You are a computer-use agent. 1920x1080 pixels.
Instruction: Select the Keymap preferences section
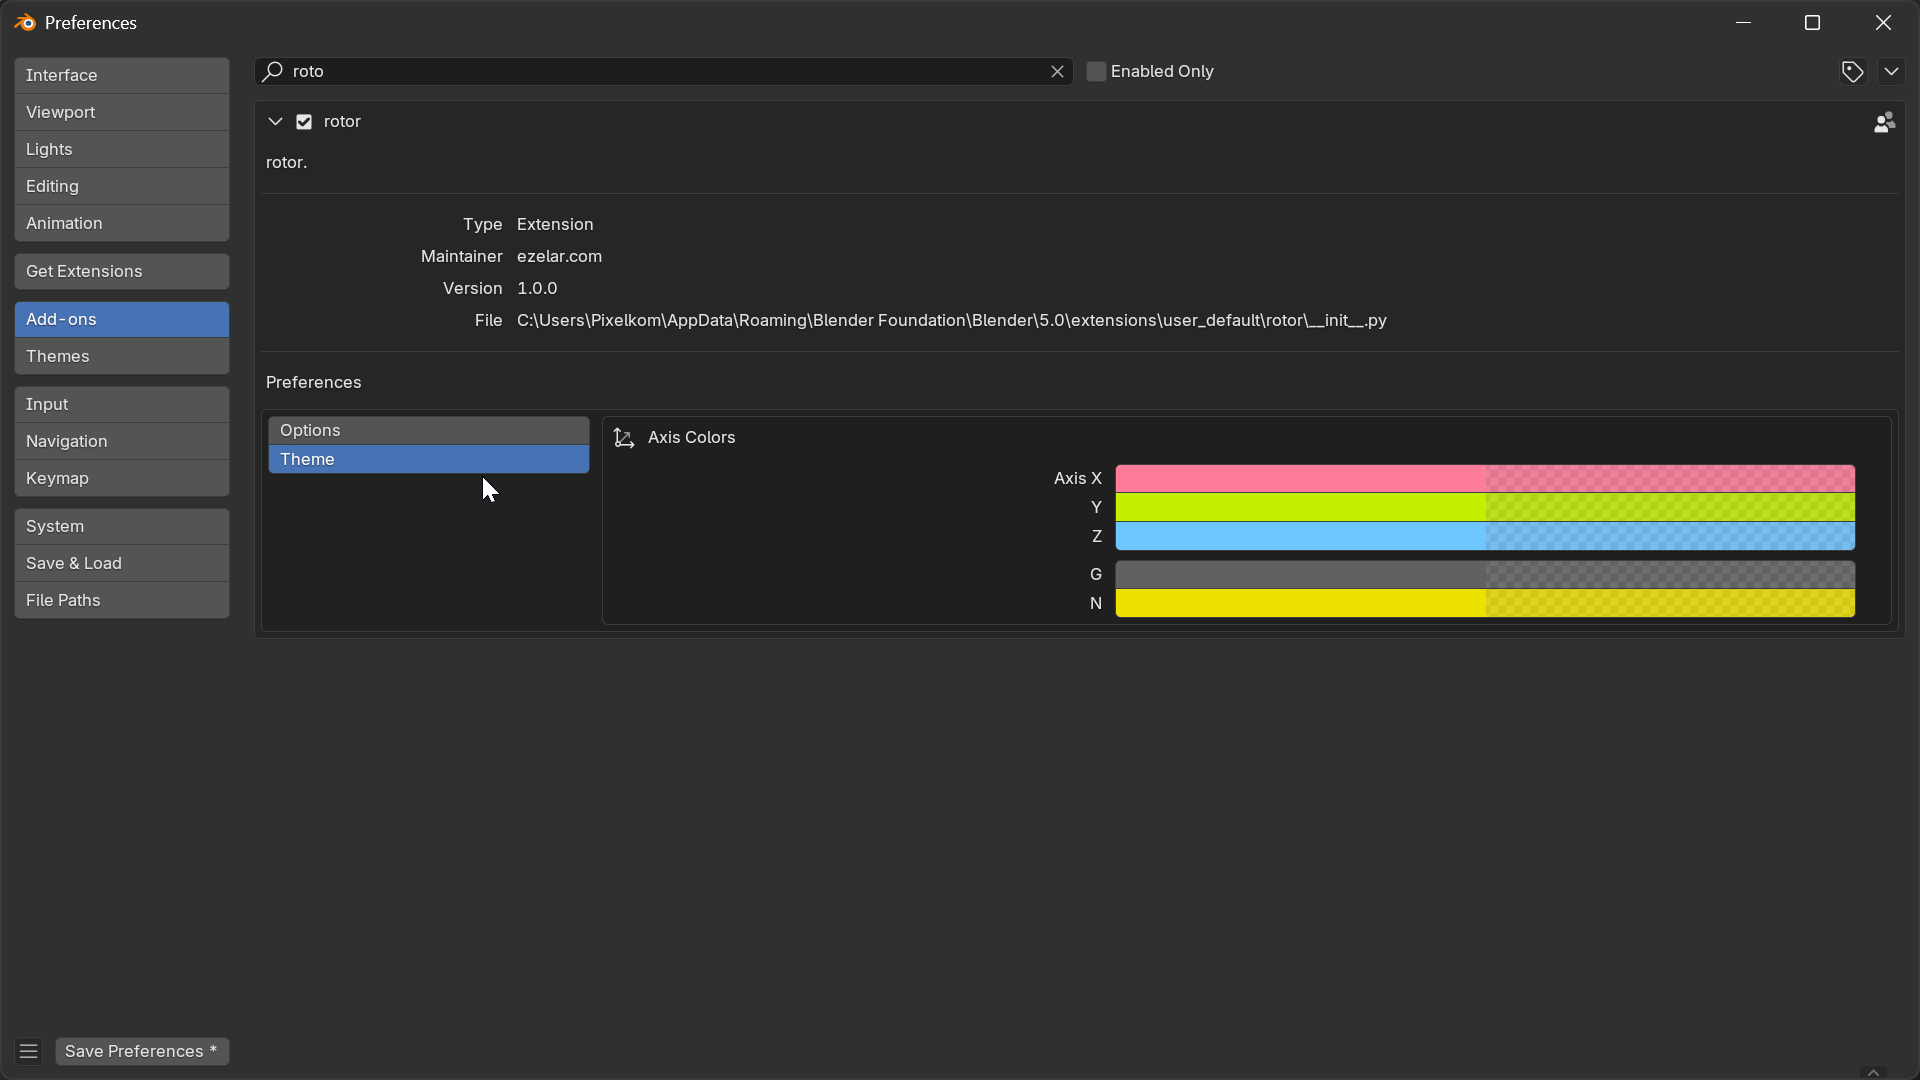point(121,478)
